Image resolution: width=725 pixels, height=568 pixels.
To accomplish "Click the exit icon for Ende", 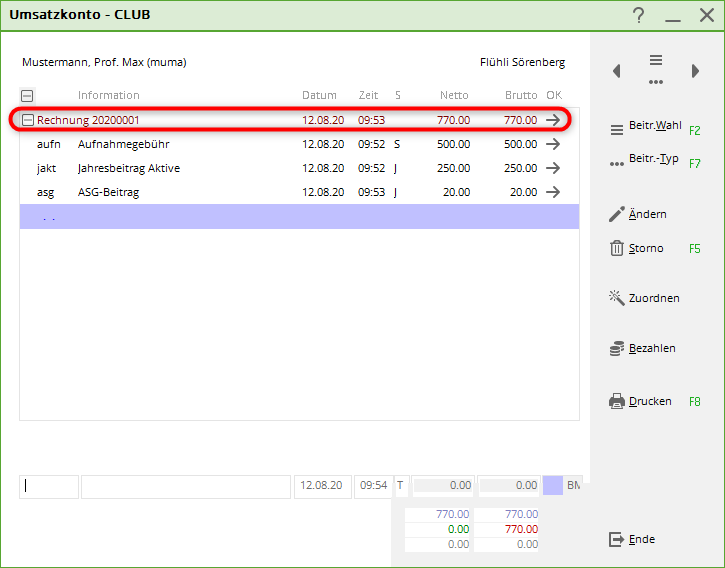I will tap(617, 540).
